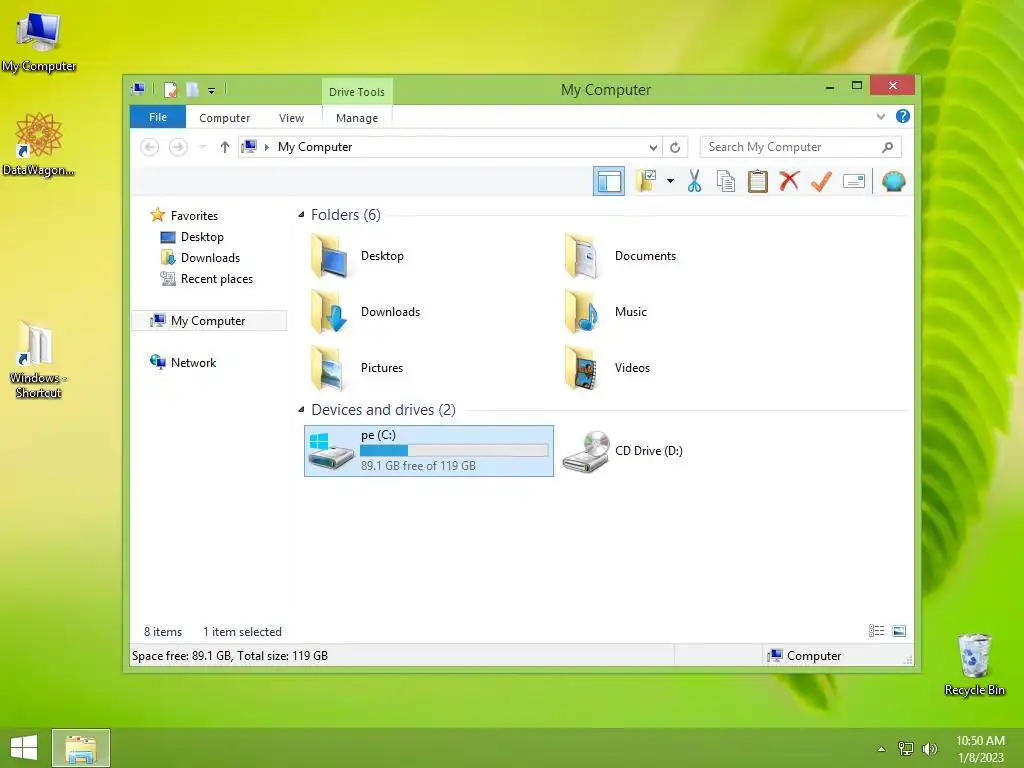Switch to the large icons view button
Image resolution: width=1024 pixels, height=768 pixels.
[899, 631]
